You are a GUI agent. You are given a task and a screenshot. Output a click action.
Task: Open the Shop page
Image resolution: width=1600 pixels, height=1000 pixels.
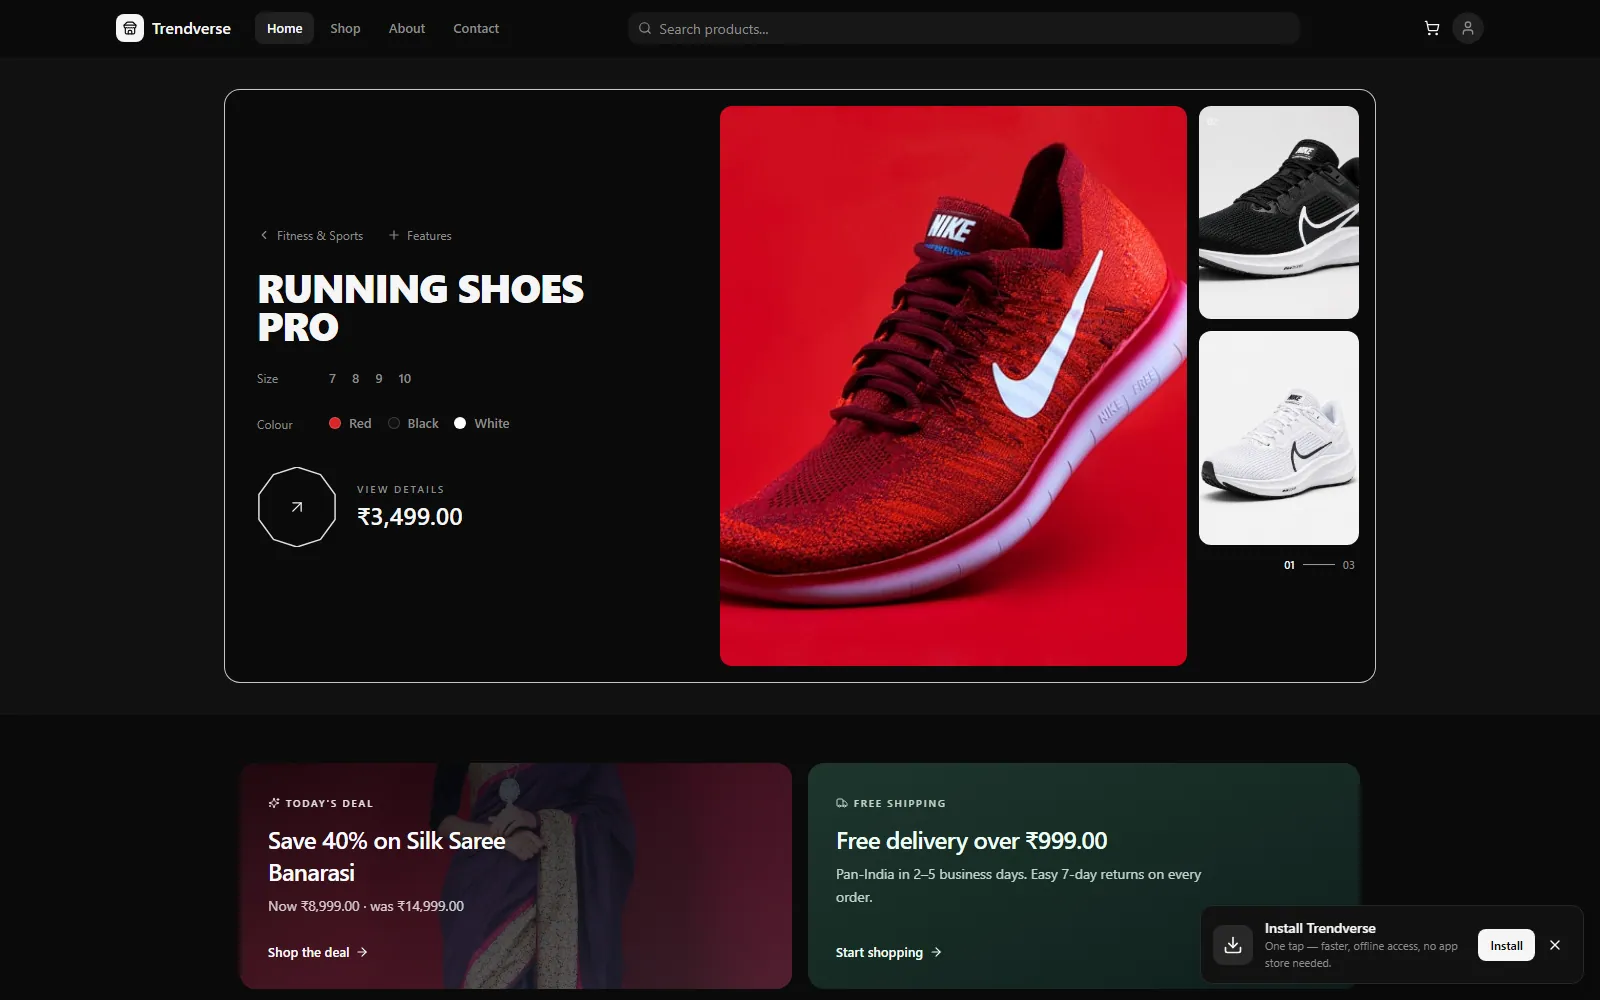tap(345, 28)
